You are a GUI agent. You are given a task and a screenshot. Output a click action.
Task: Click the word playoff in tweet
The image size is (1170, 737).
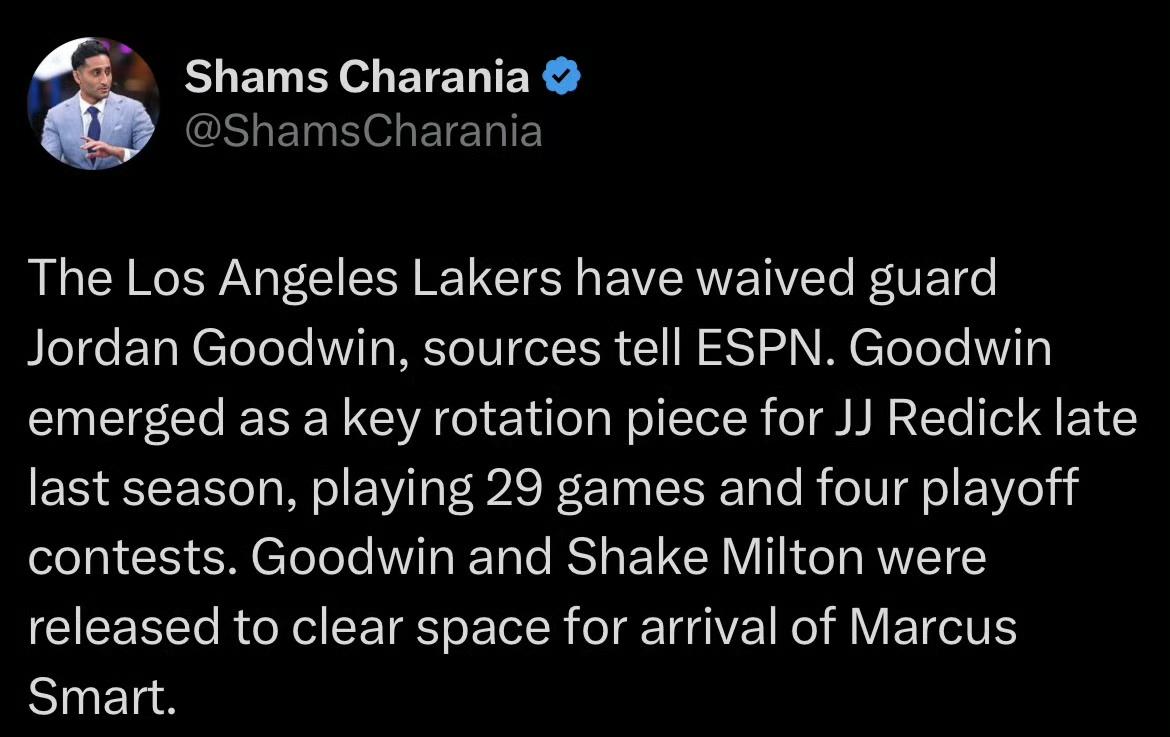pos(1000,489)
